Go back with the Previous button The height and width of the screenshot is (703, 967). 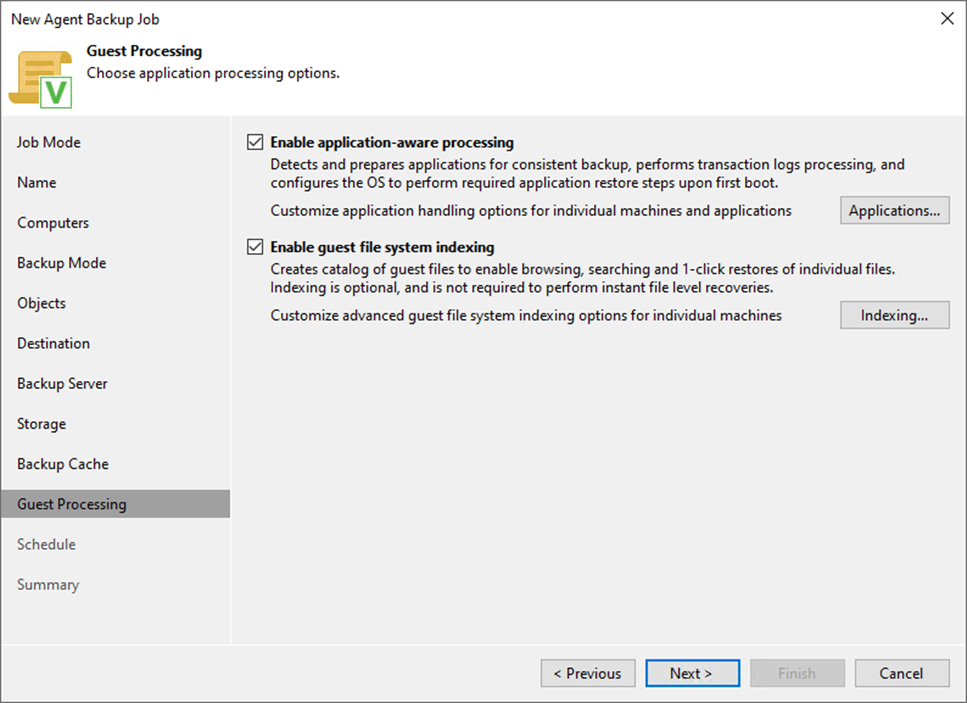(x=587, y=673)
